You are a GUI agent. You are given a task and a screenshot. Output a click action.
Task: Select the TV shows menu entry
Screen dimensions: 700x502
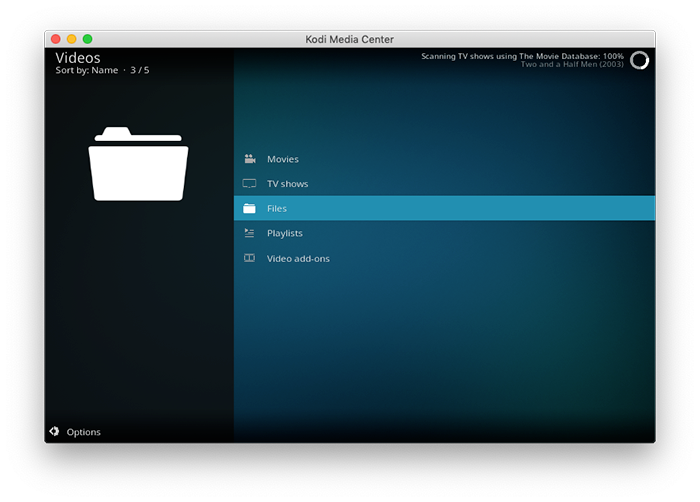click(x=287, y=184)
